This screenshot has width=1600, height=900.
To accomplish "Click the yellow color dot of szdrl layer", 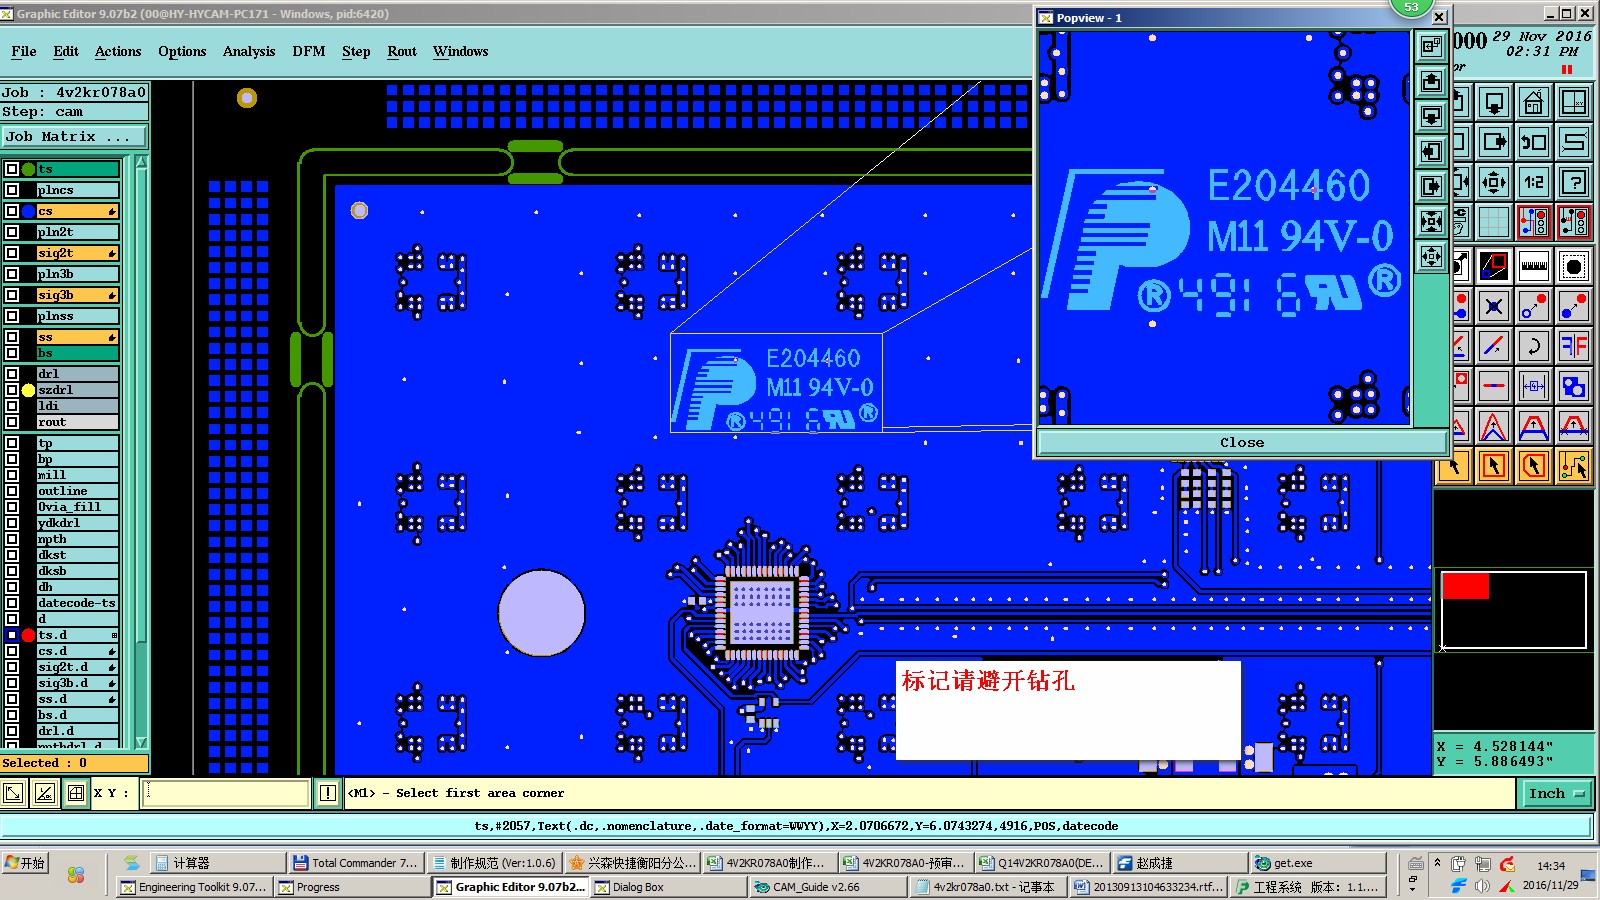I will click(28, 390).
